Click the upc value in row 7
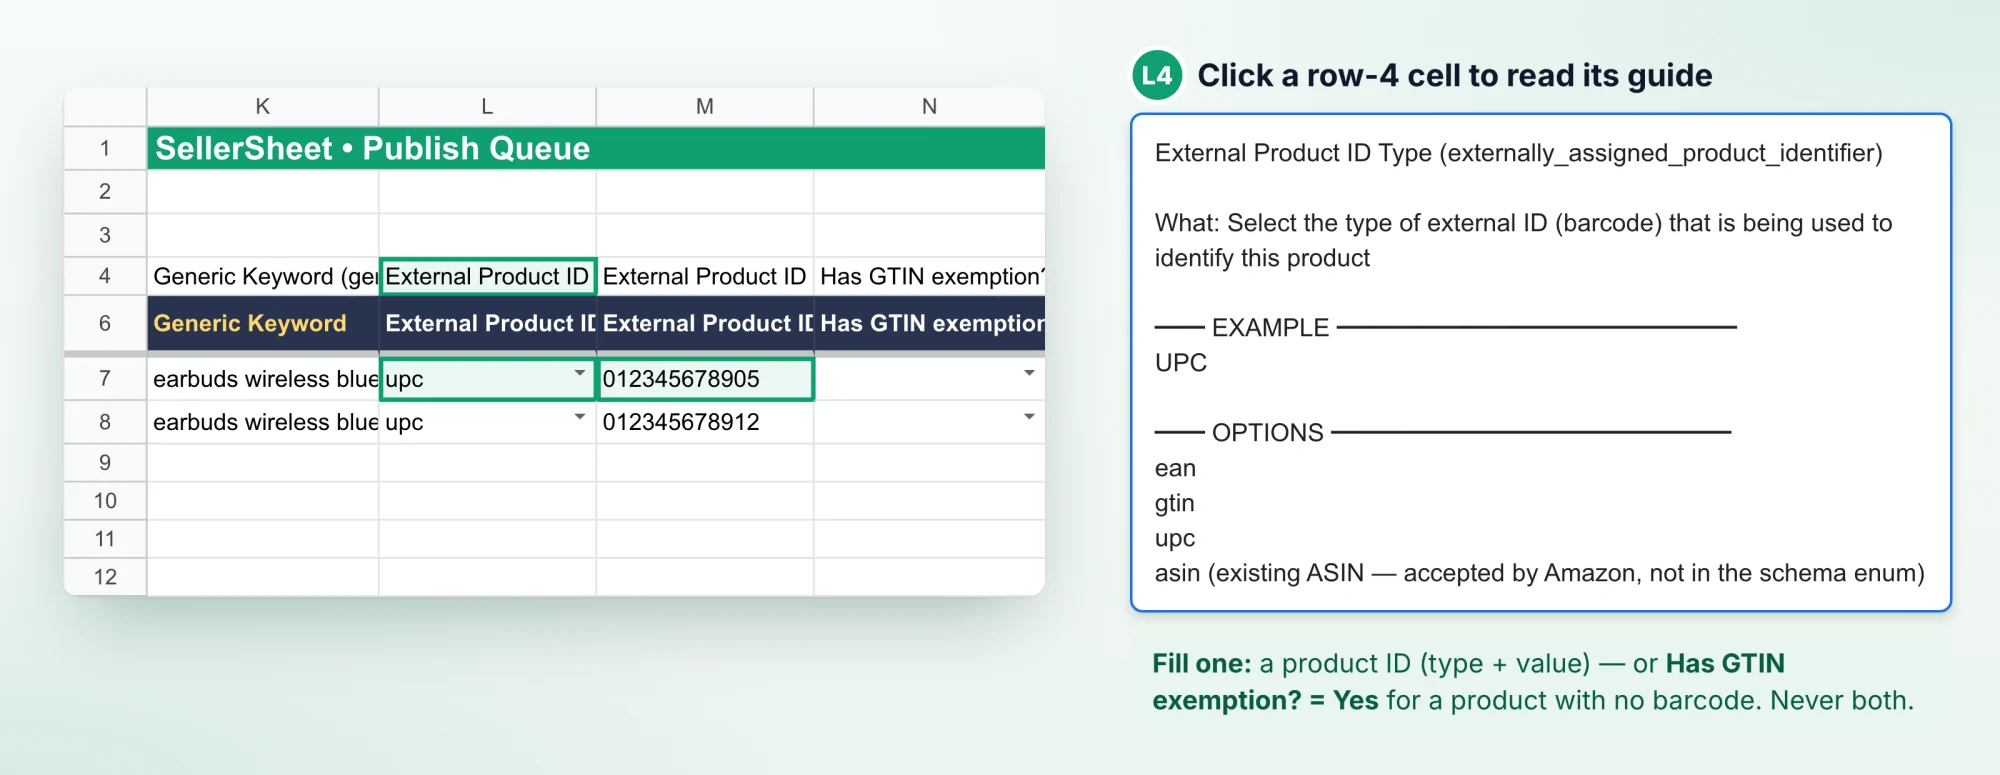 404,380
